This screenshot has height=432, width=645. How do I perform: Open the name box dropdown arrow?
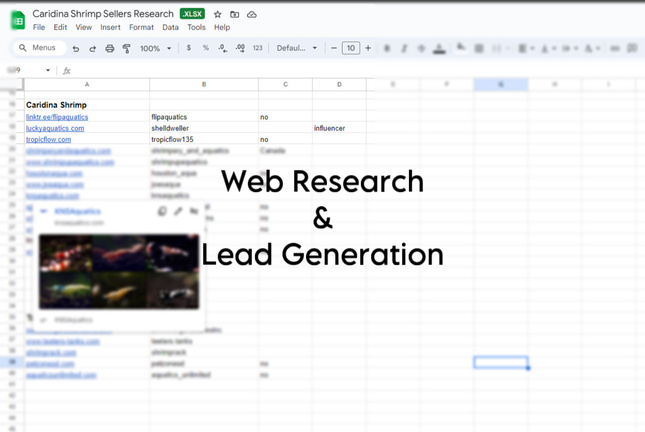[x=48, y=70]
